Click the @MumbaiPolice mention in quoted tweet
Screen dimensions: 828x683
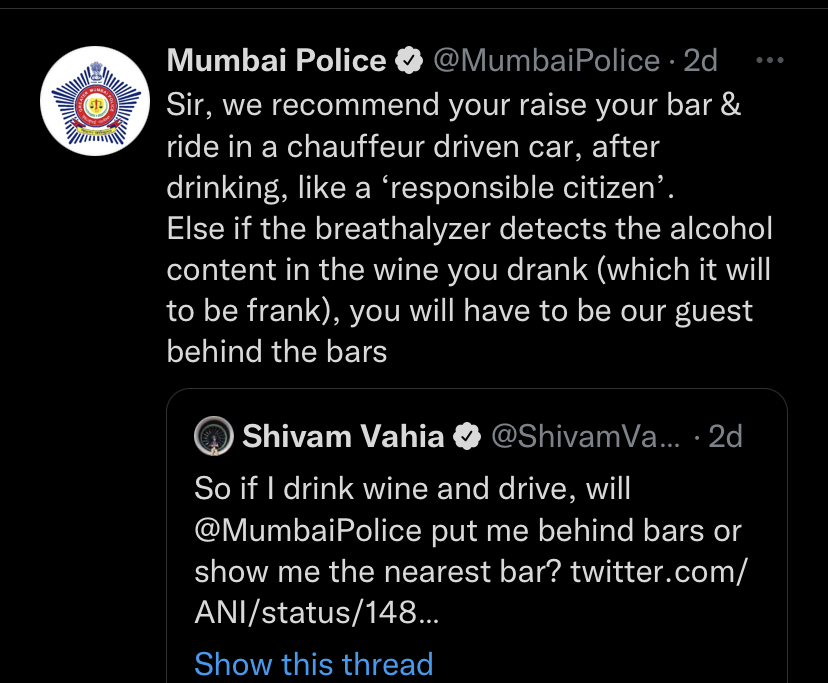[308, 529]
